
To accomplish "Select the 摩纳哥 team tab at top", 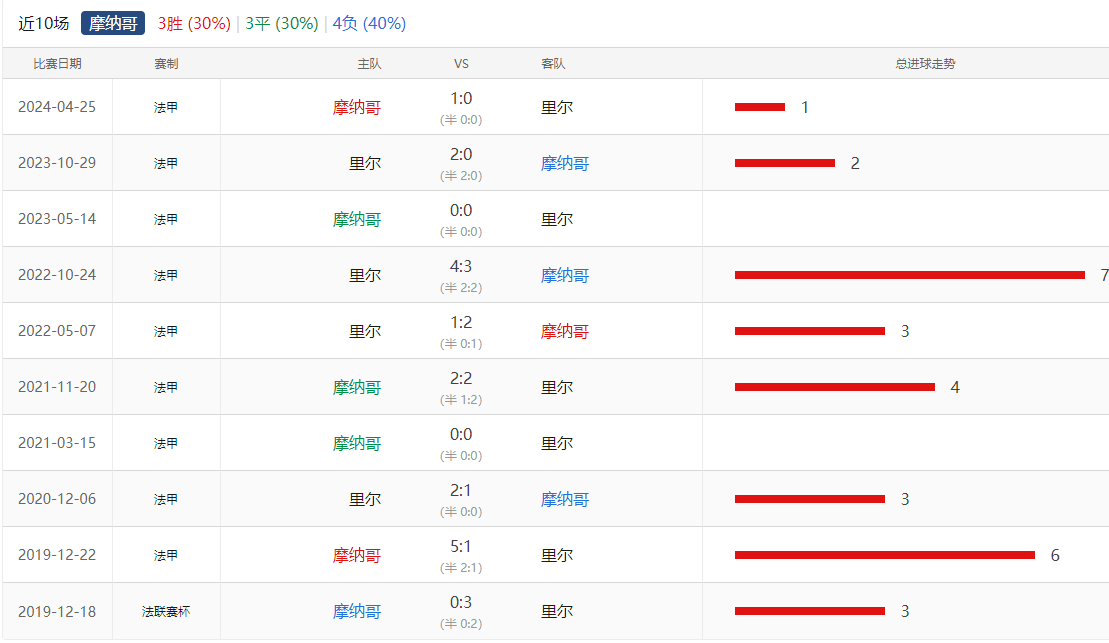I will (113, 23).
